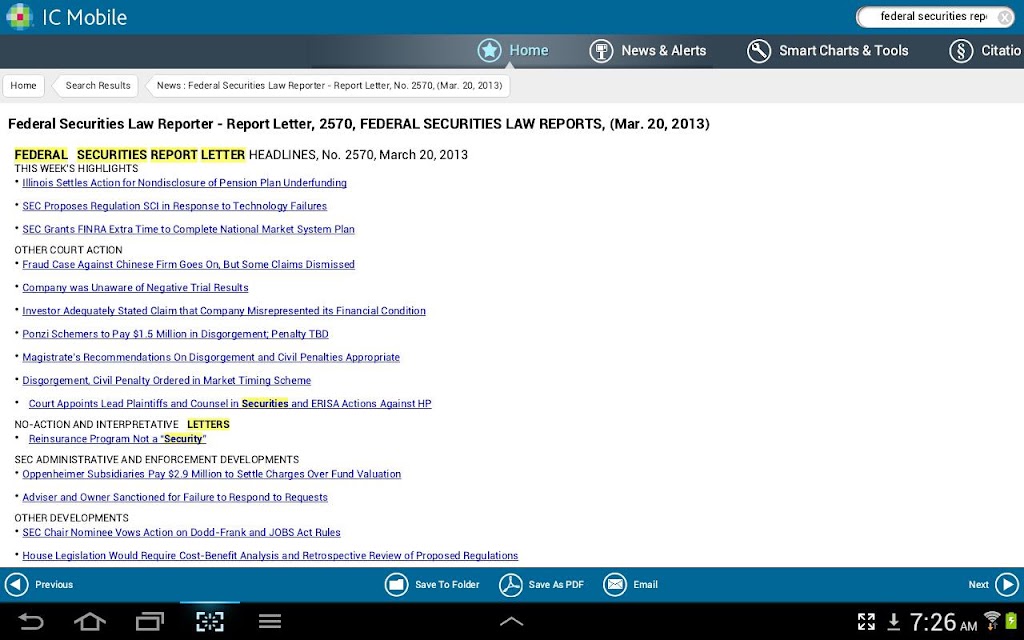Tap the IC Mobile logo icon
This screenshot has width=1024, height=640.
[x=20, y=17]
